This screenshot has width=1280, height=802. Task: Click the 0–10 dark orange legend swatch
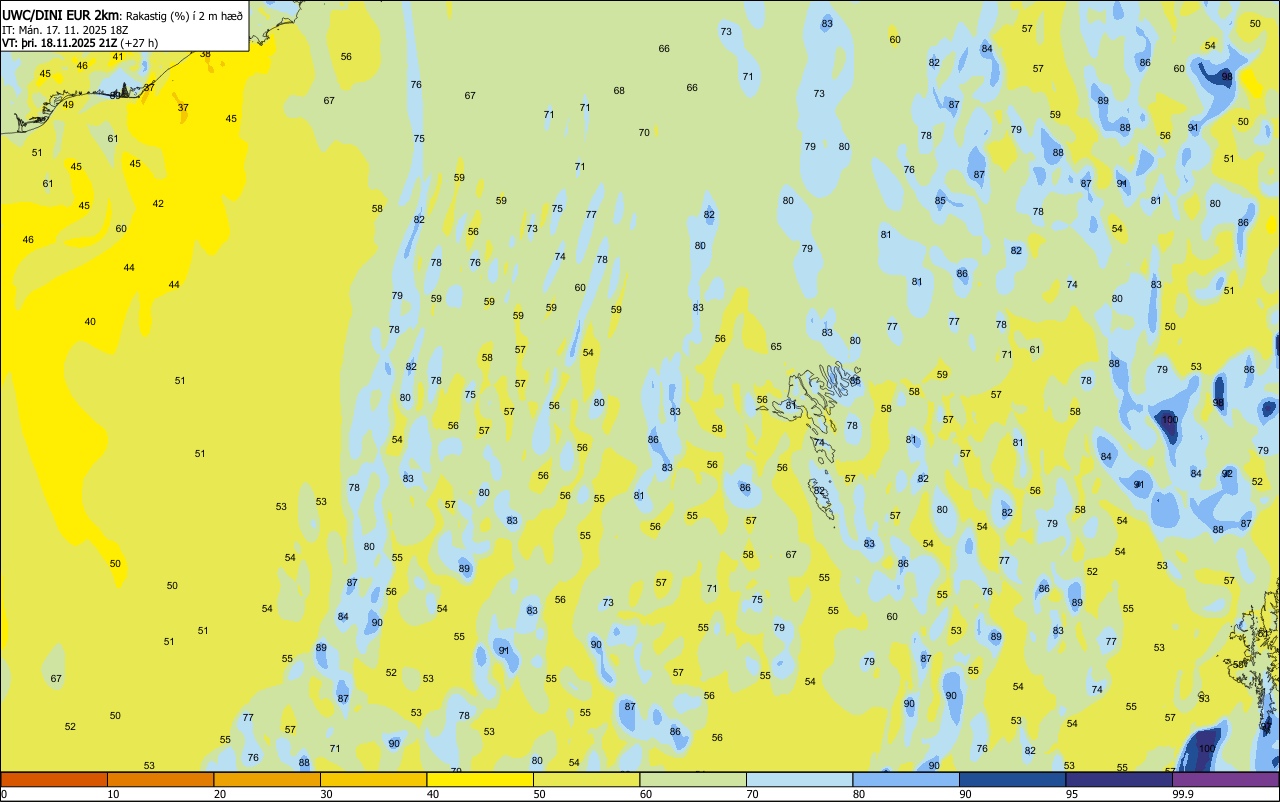tap(54, 779)
